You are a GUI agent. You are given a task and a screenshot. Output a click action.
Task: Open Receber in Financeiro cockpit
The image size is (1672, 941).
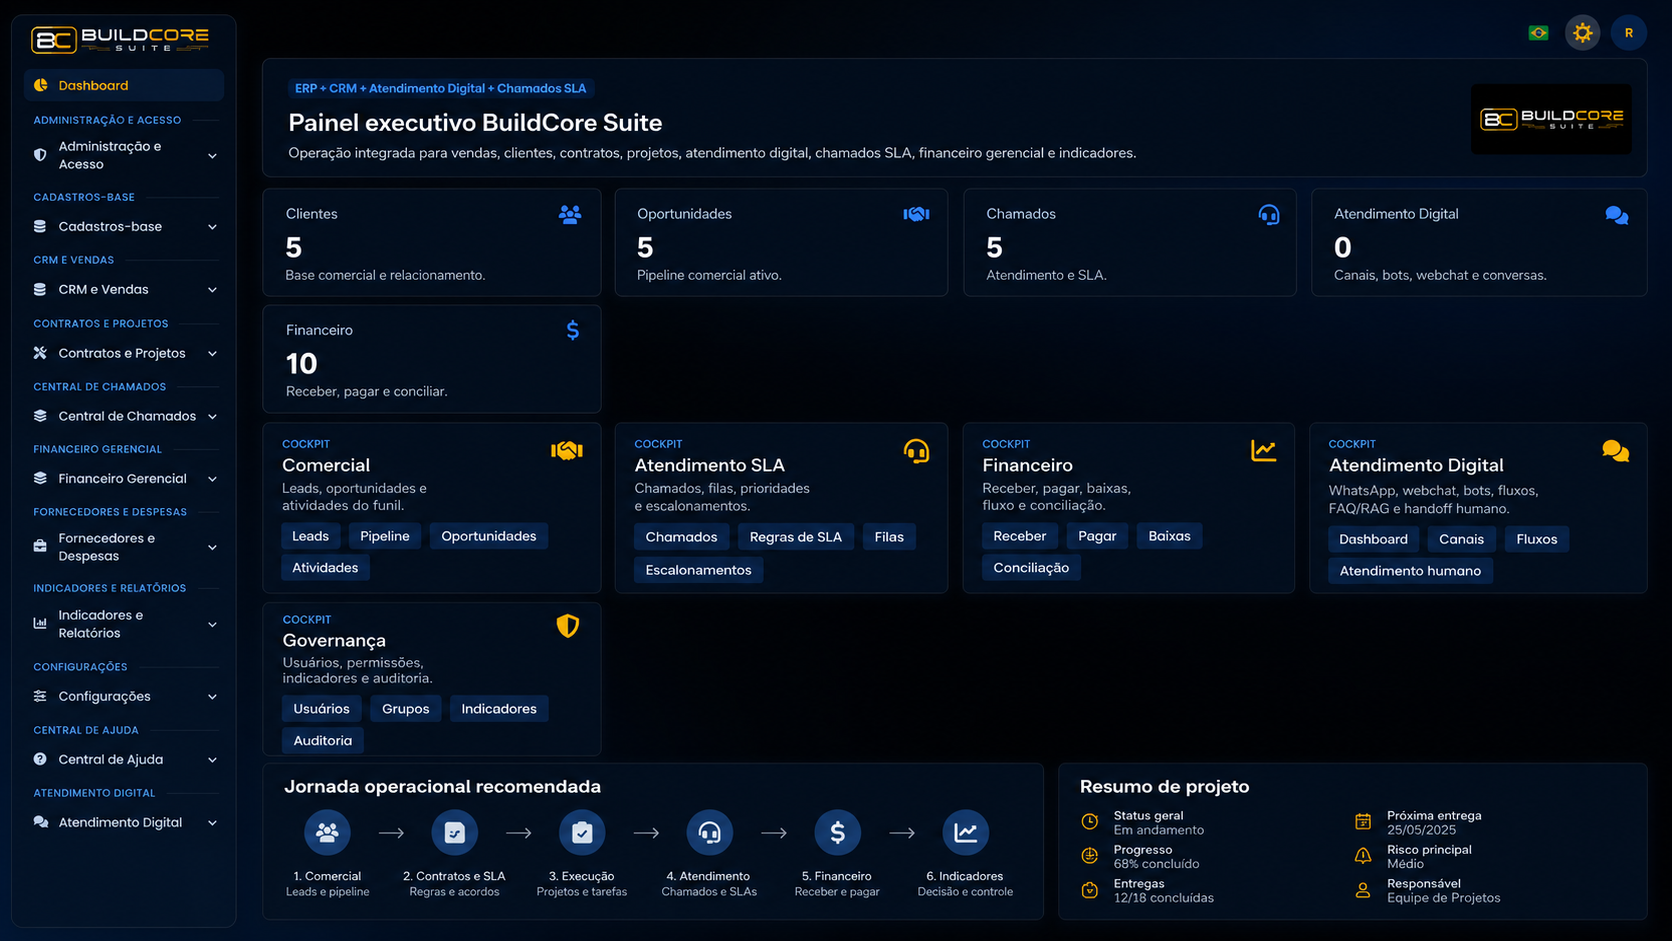click(1019, 536)
